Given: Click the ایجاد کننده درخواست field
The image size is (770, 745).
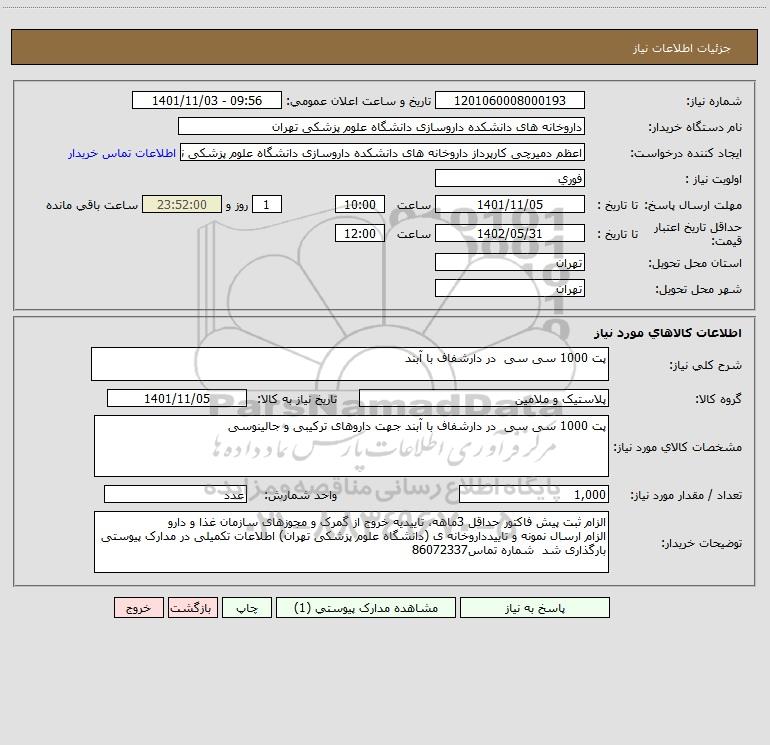Looking at the screenshot, I should 383,152.
